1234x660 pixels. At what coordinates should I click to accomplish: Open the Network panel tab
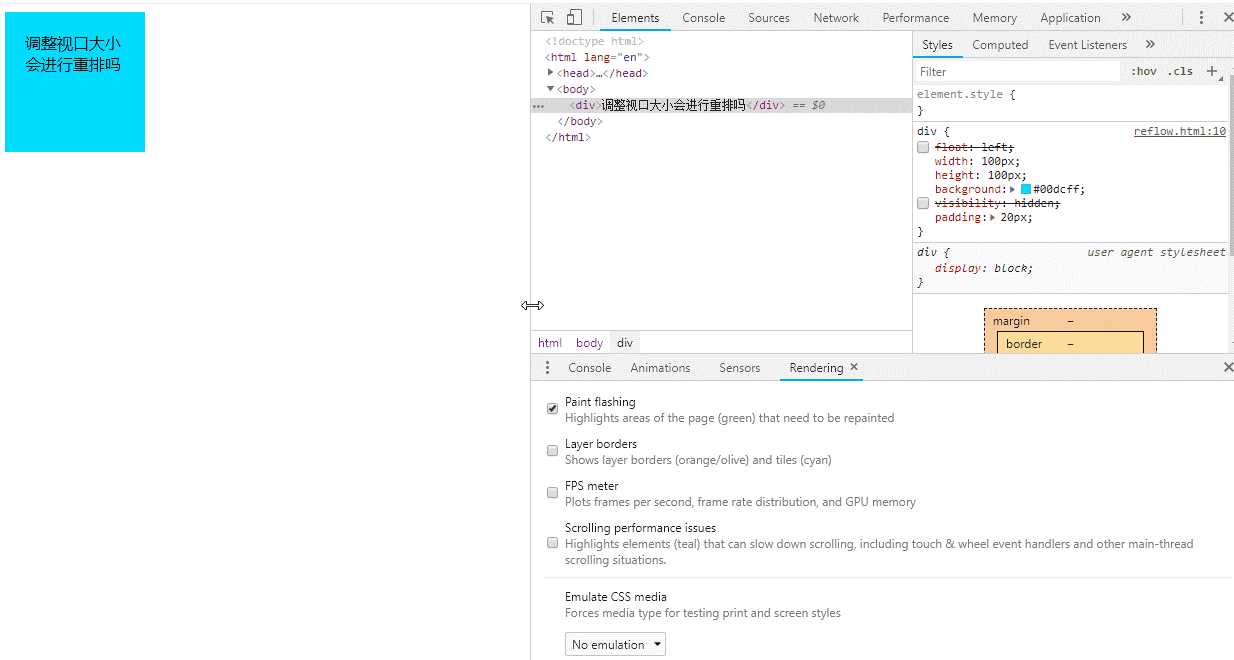pos(836,18)
